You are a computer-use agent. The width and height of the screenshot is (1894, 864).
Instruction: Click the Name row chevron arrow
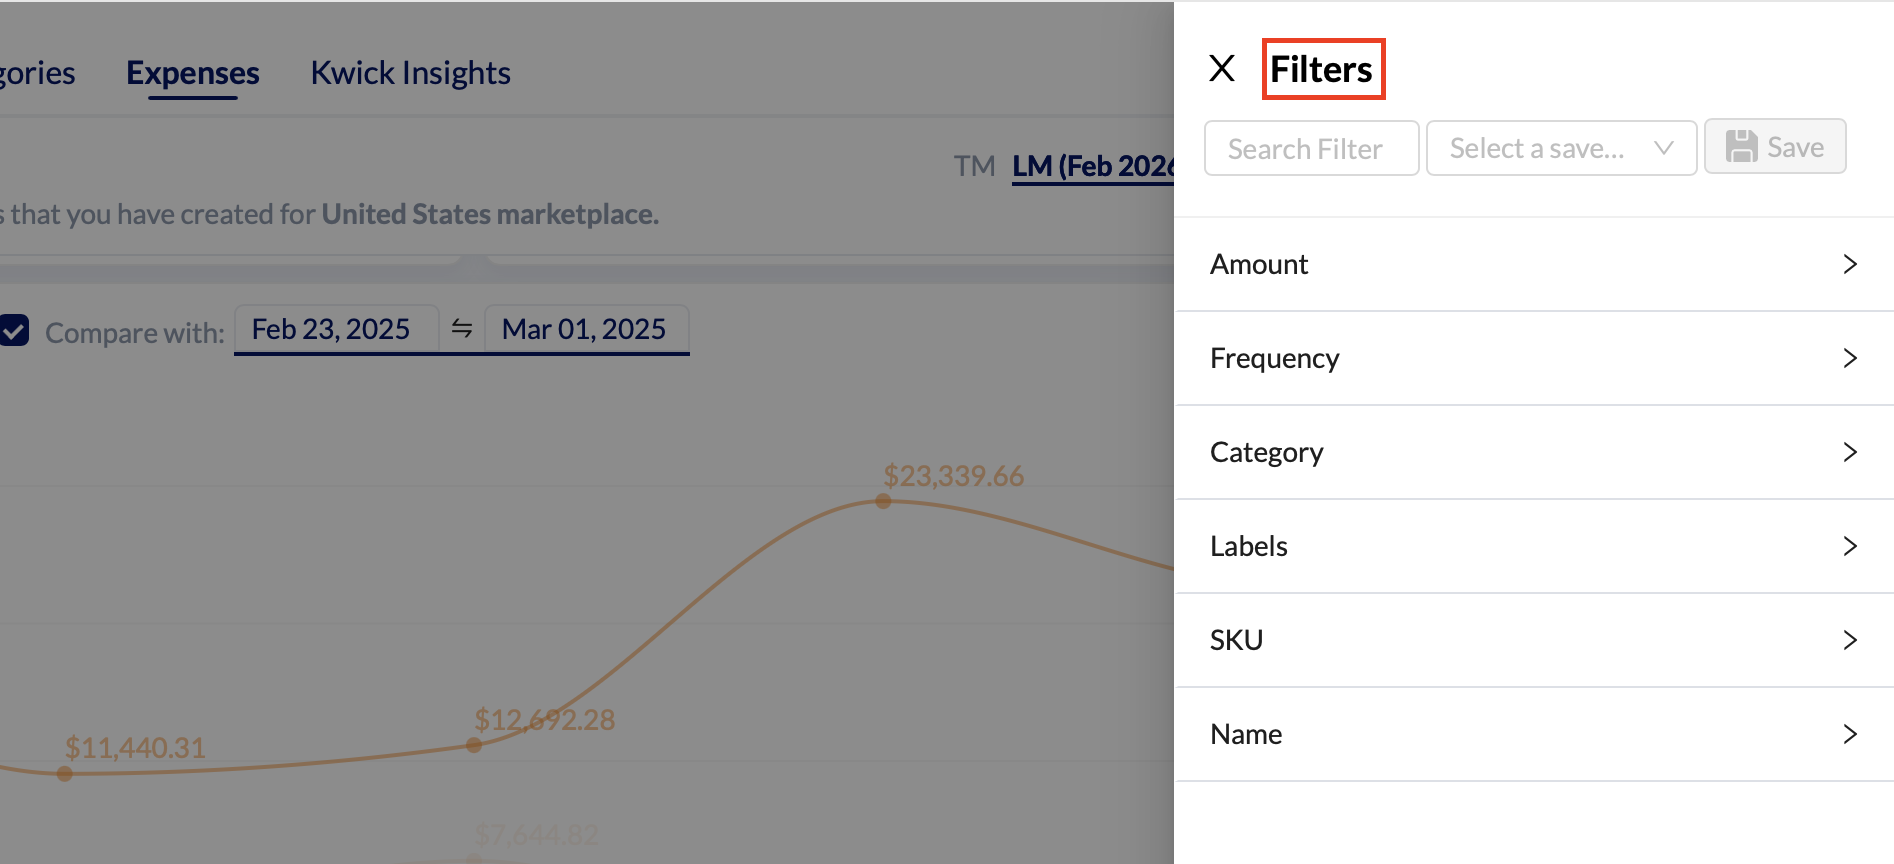pyautogui.click(x=1849, y=734)
